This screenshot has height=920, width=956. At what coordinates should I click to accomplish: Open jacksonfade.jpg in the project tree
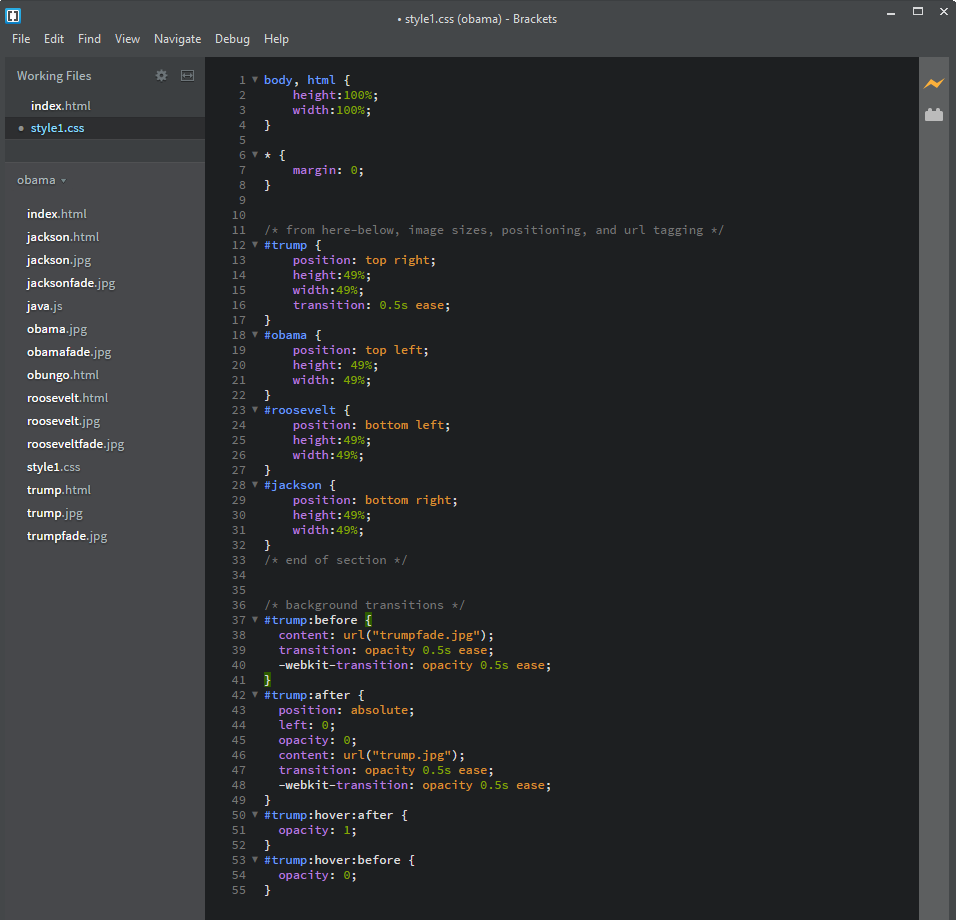click(x=71, y=283)
